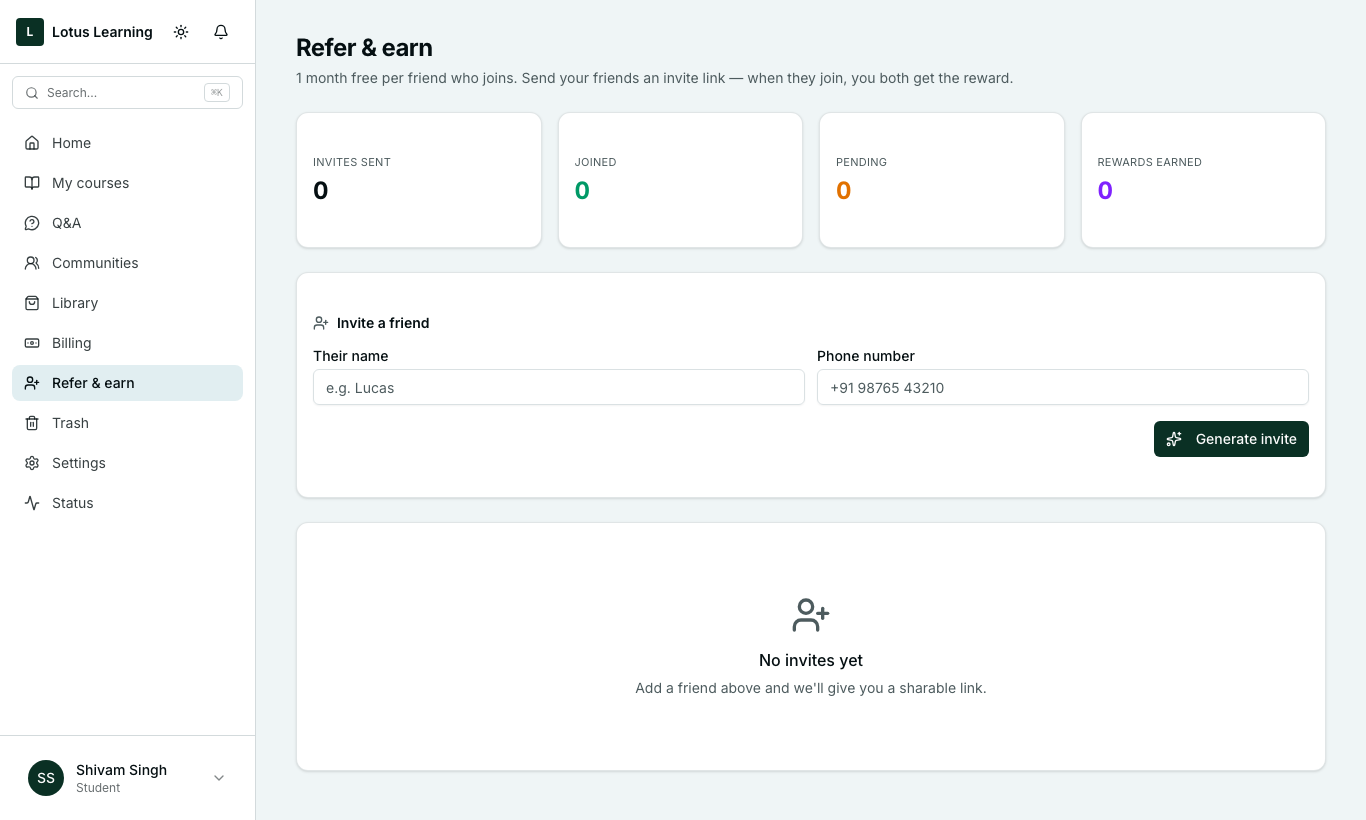Click the Invites Sent count
1366x820 pixels.
coord(321,190)
